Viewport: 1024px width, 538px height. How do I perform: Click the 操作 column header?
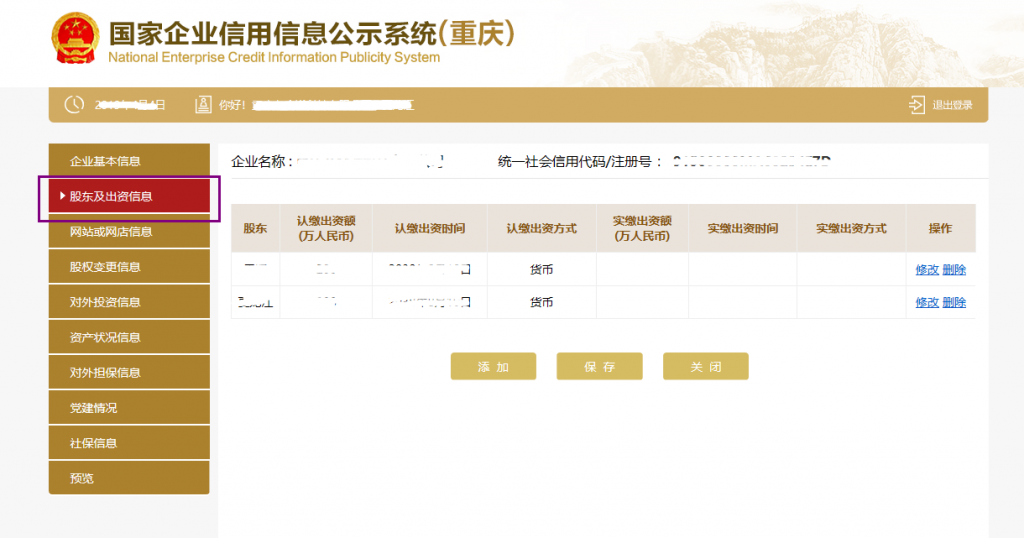940,228
